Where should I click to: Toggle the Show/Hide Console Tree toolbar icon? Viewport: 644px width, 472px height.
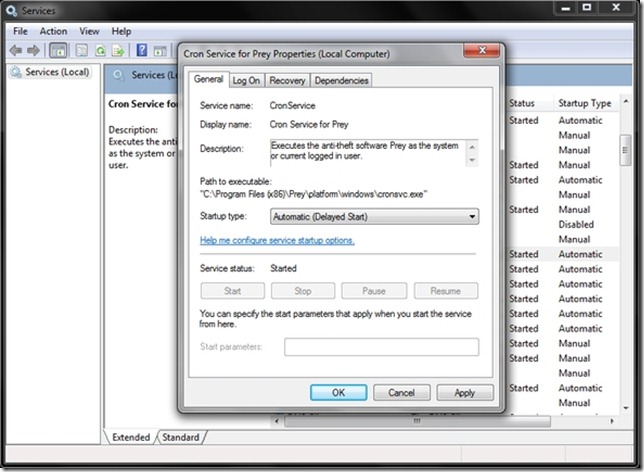tap(58, 51)
